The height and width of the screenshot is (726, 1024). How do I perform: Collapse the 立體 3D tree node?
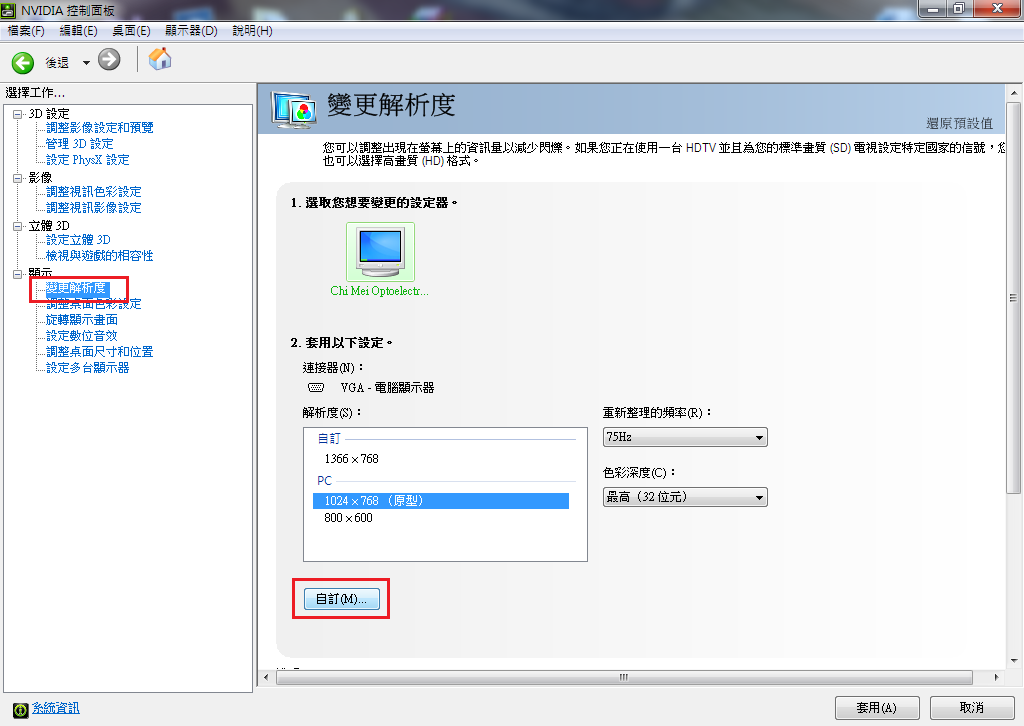click(18, 227)
